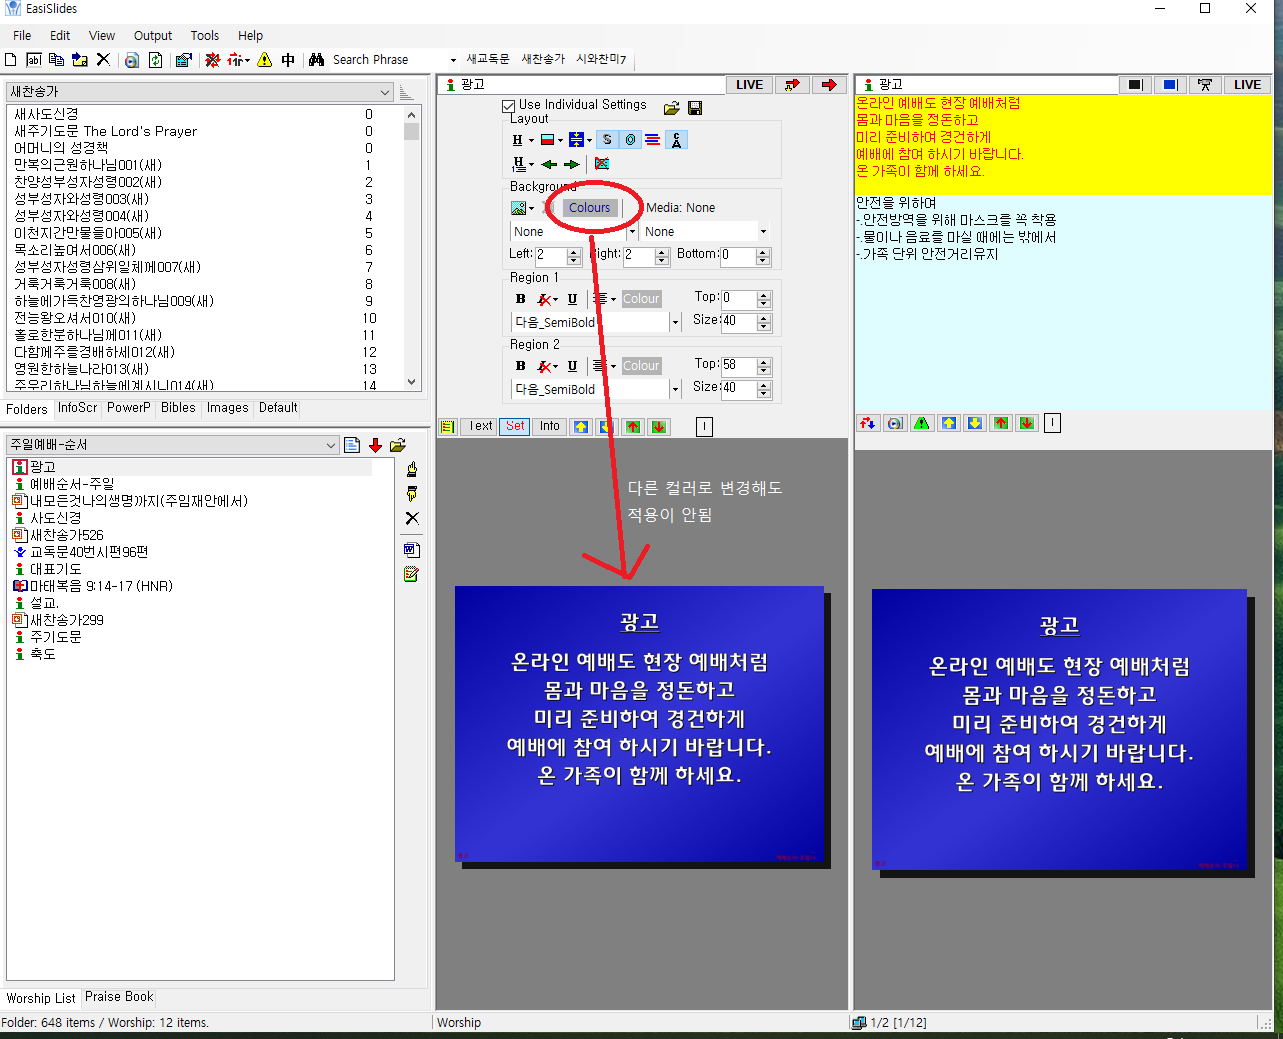The width and height of the screenshot is (1283, 1039).
Task: Click the red-blue swap arrows under live panel
Action: click(x=868, y=423)
